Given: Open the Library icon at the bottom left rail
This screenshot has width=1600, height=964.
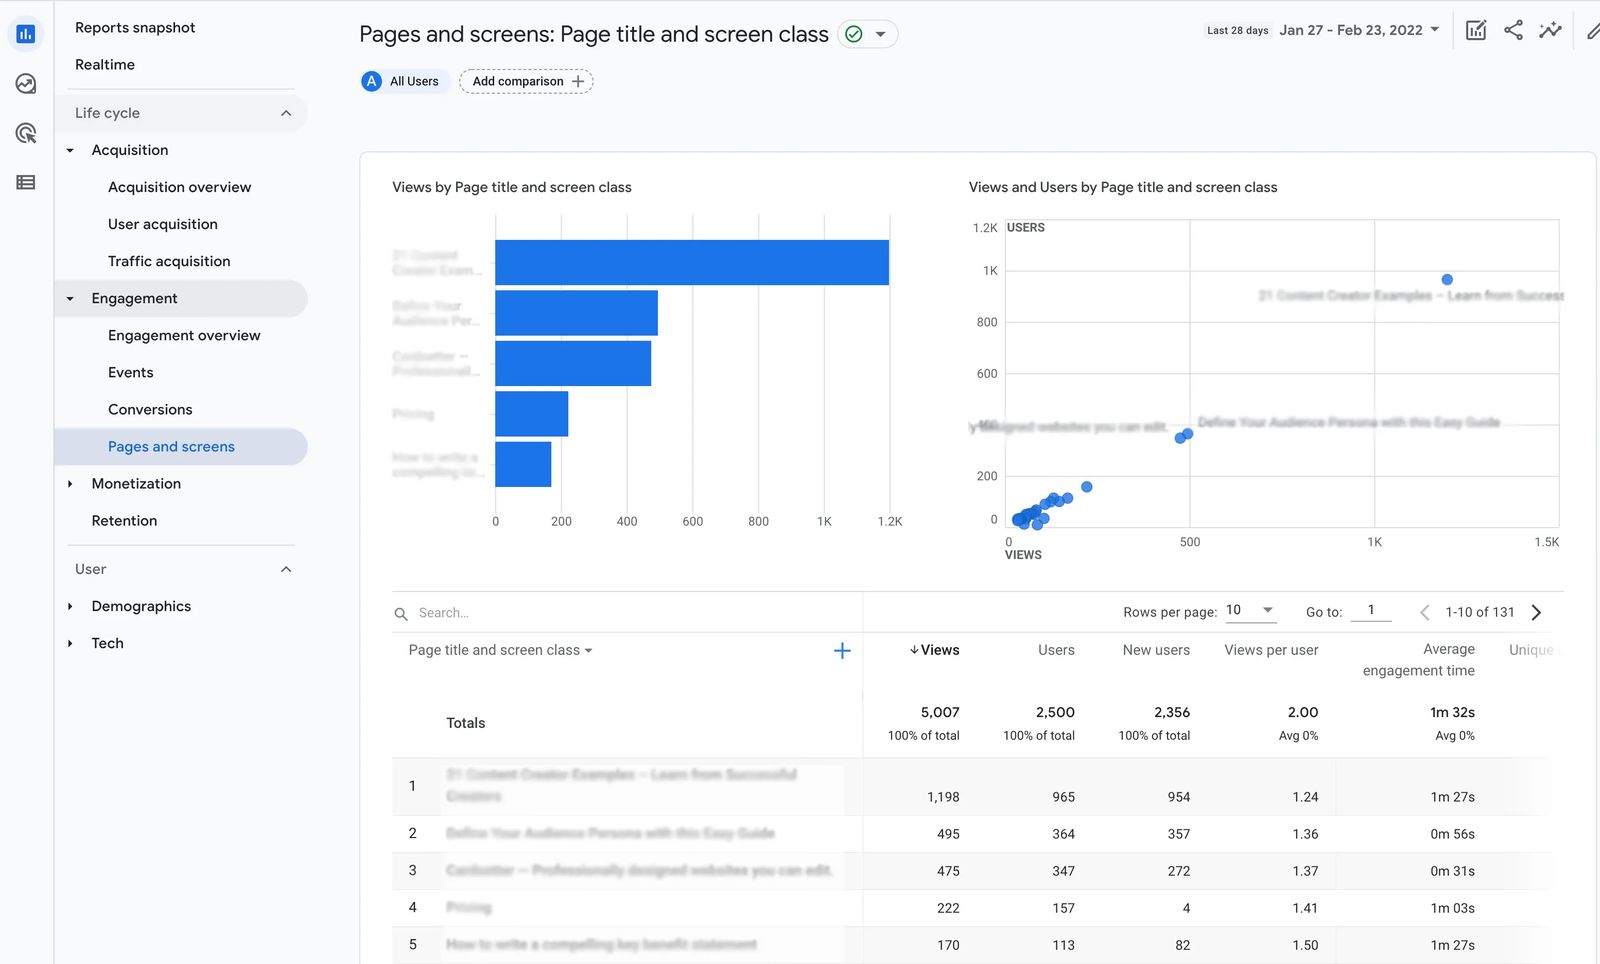Looking at the screenshot, I should coord(26,181).
